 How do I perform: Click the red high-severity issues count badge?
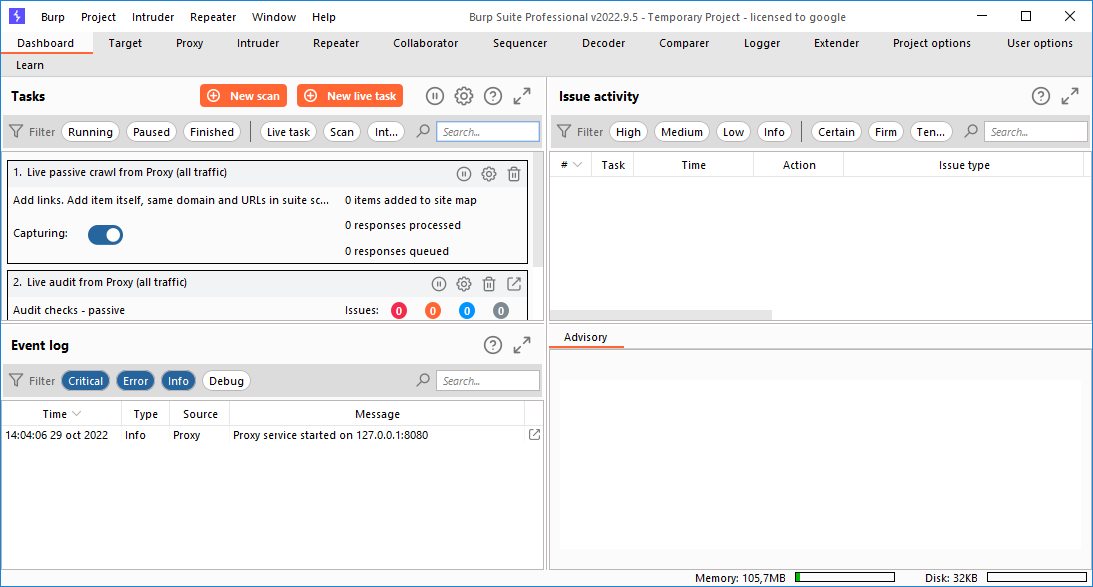click(x=399, y=311)
